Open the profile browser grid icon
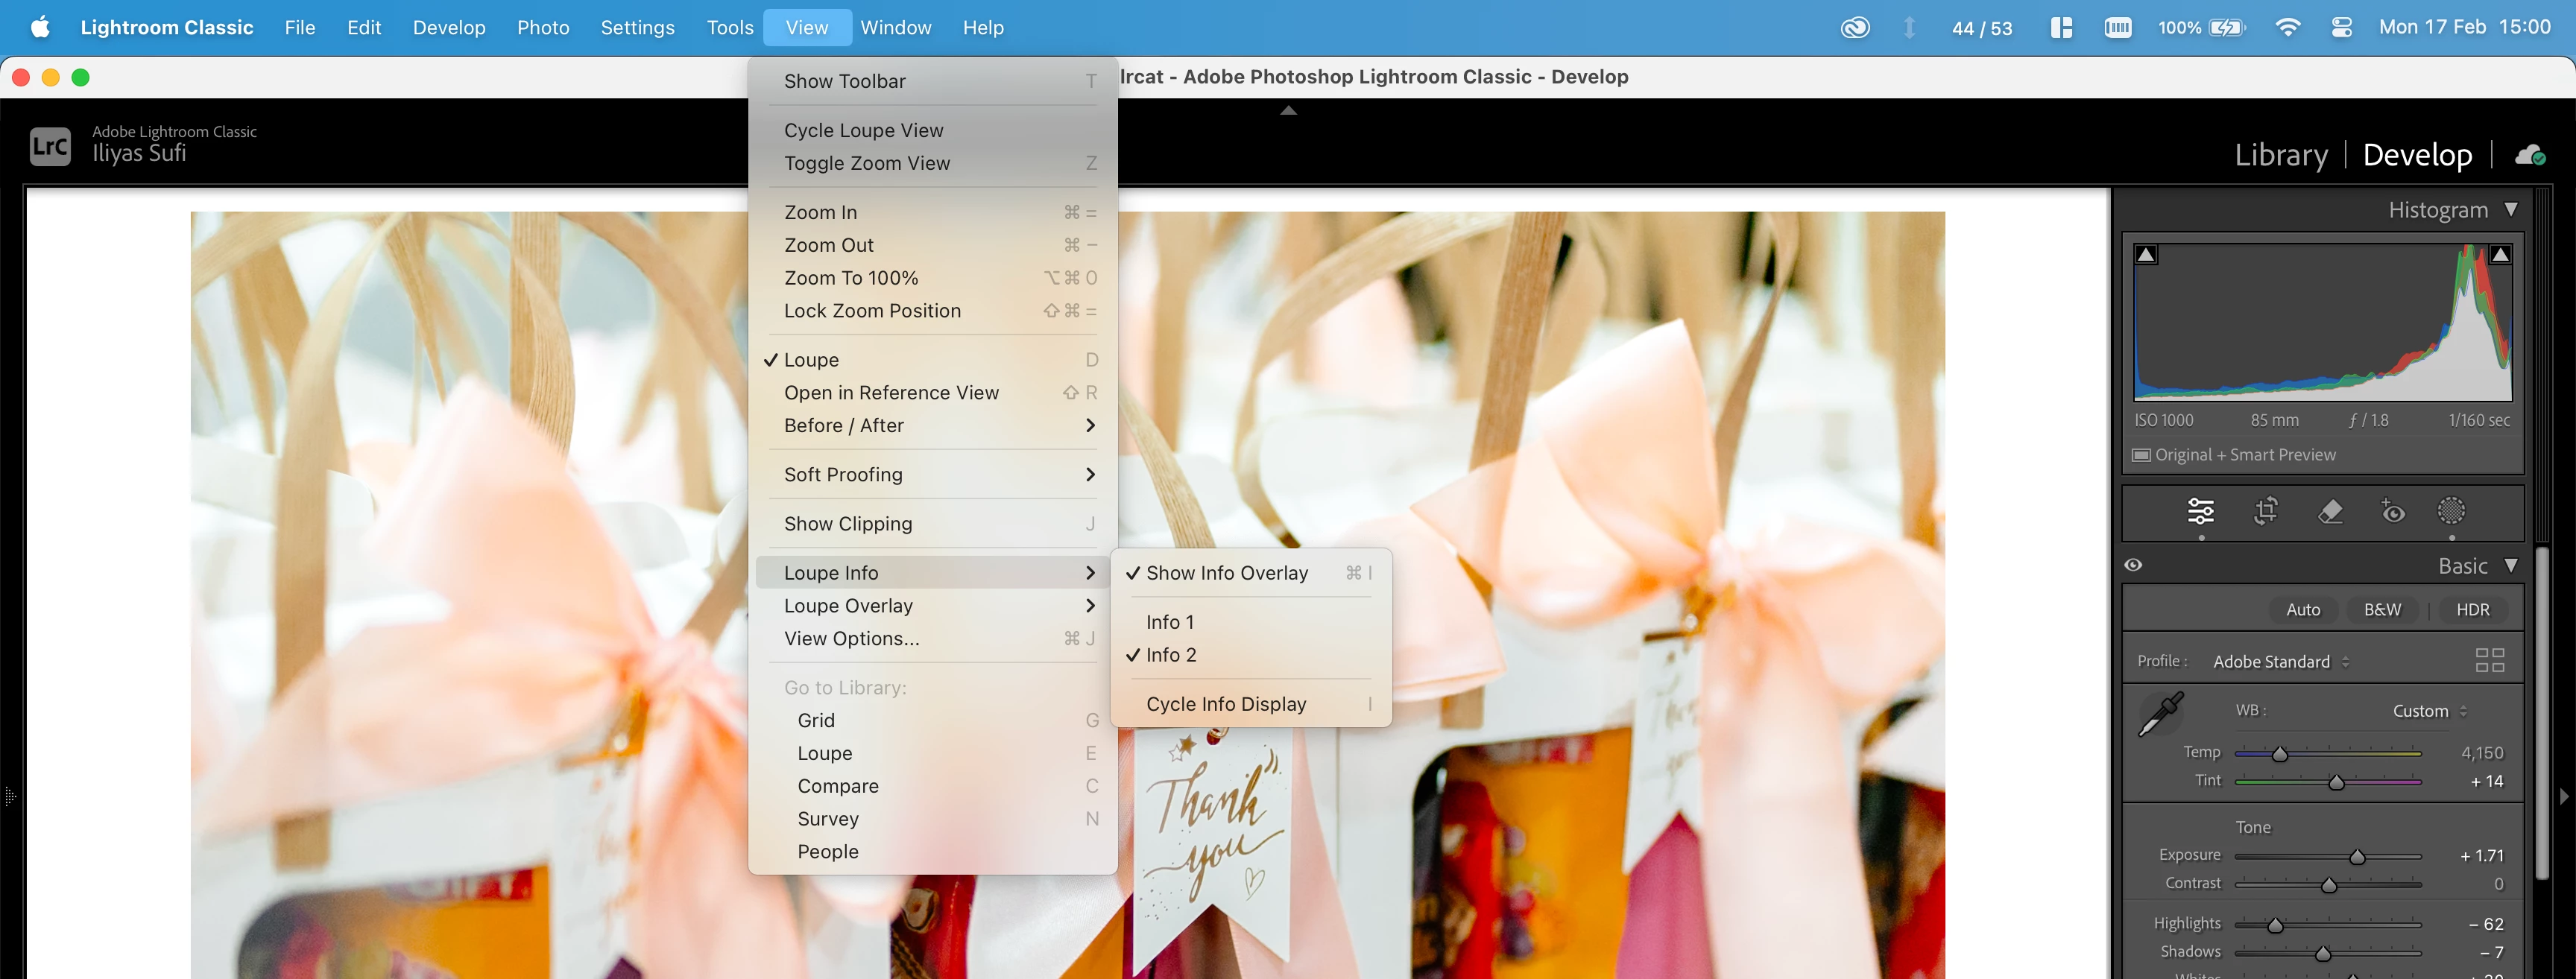The image size is (2576, 979). tap(2488, 660)
